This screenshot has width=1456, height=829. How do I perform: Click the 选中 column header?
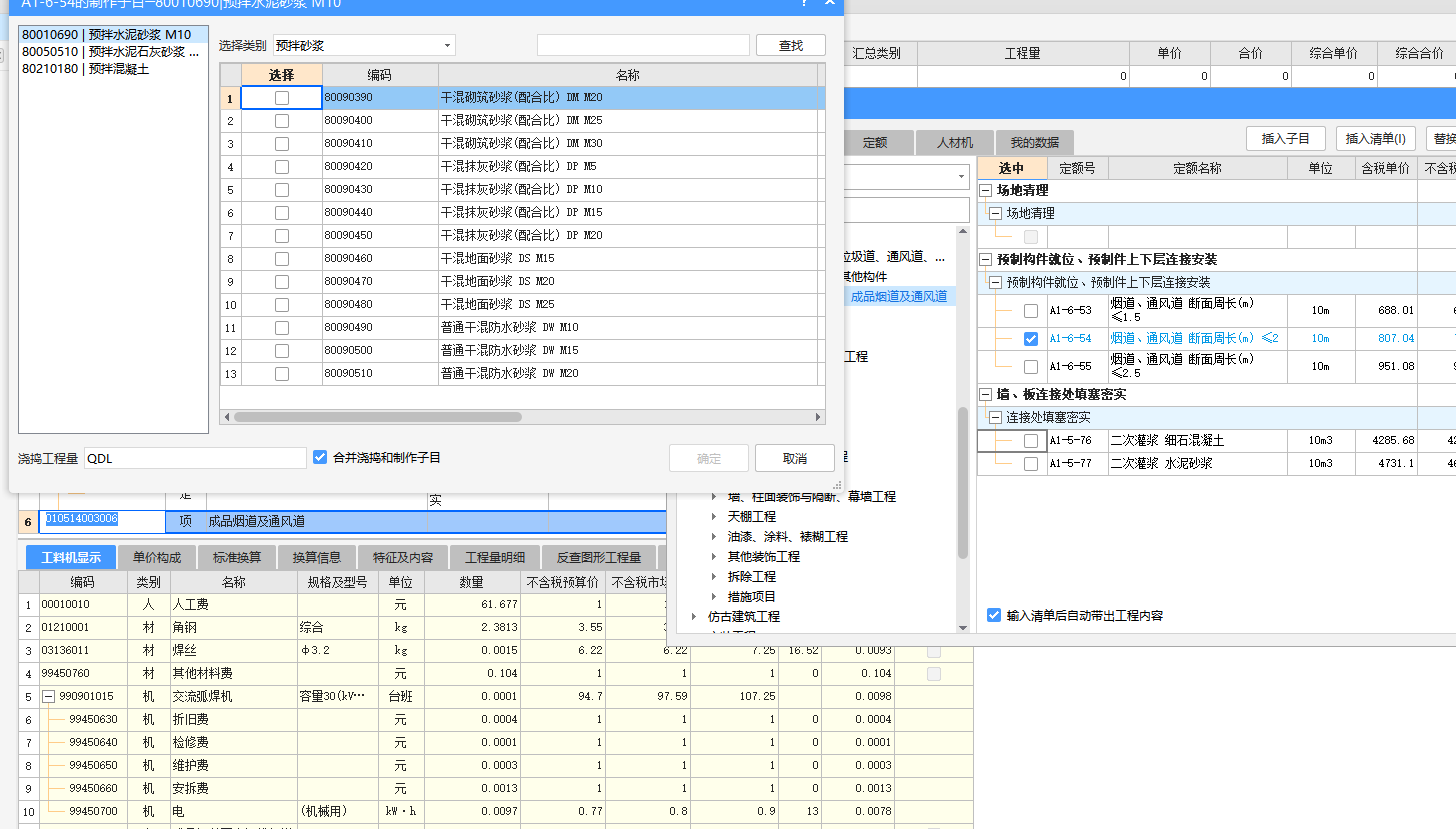click(x=1012, y=168)
